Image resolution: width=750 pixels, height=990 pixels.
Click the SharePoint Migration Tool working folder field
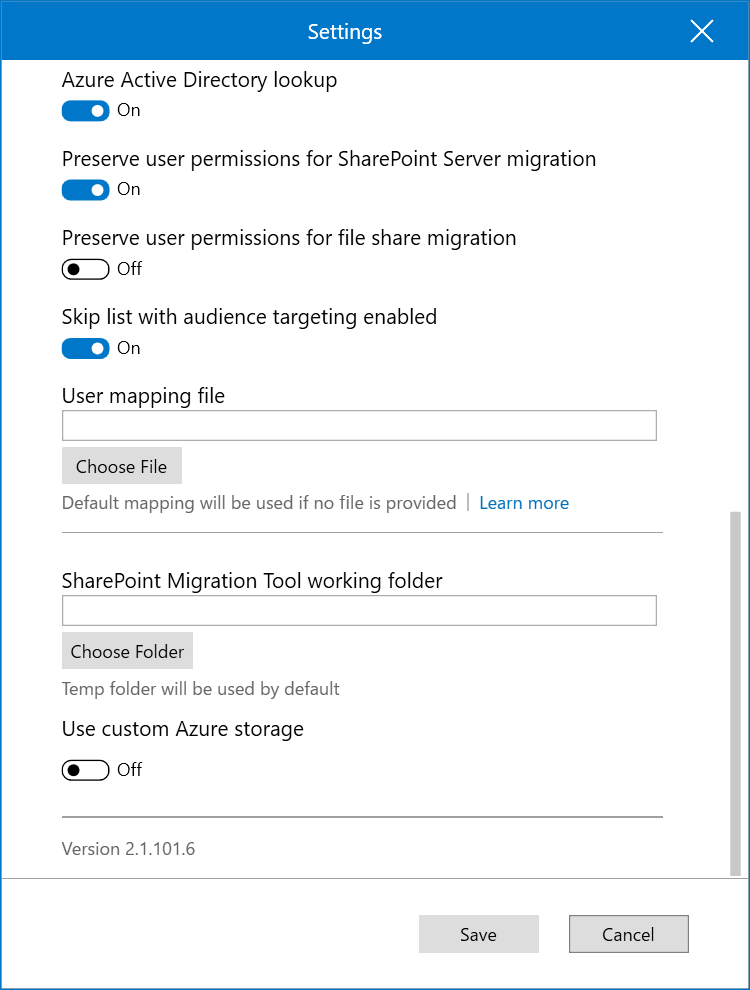coord(359,610)
